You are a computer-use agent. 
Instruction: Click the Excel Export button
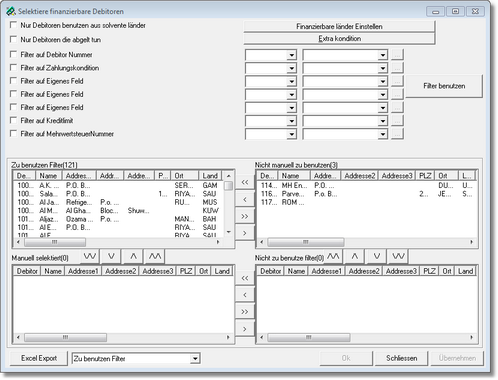[39, 358]
